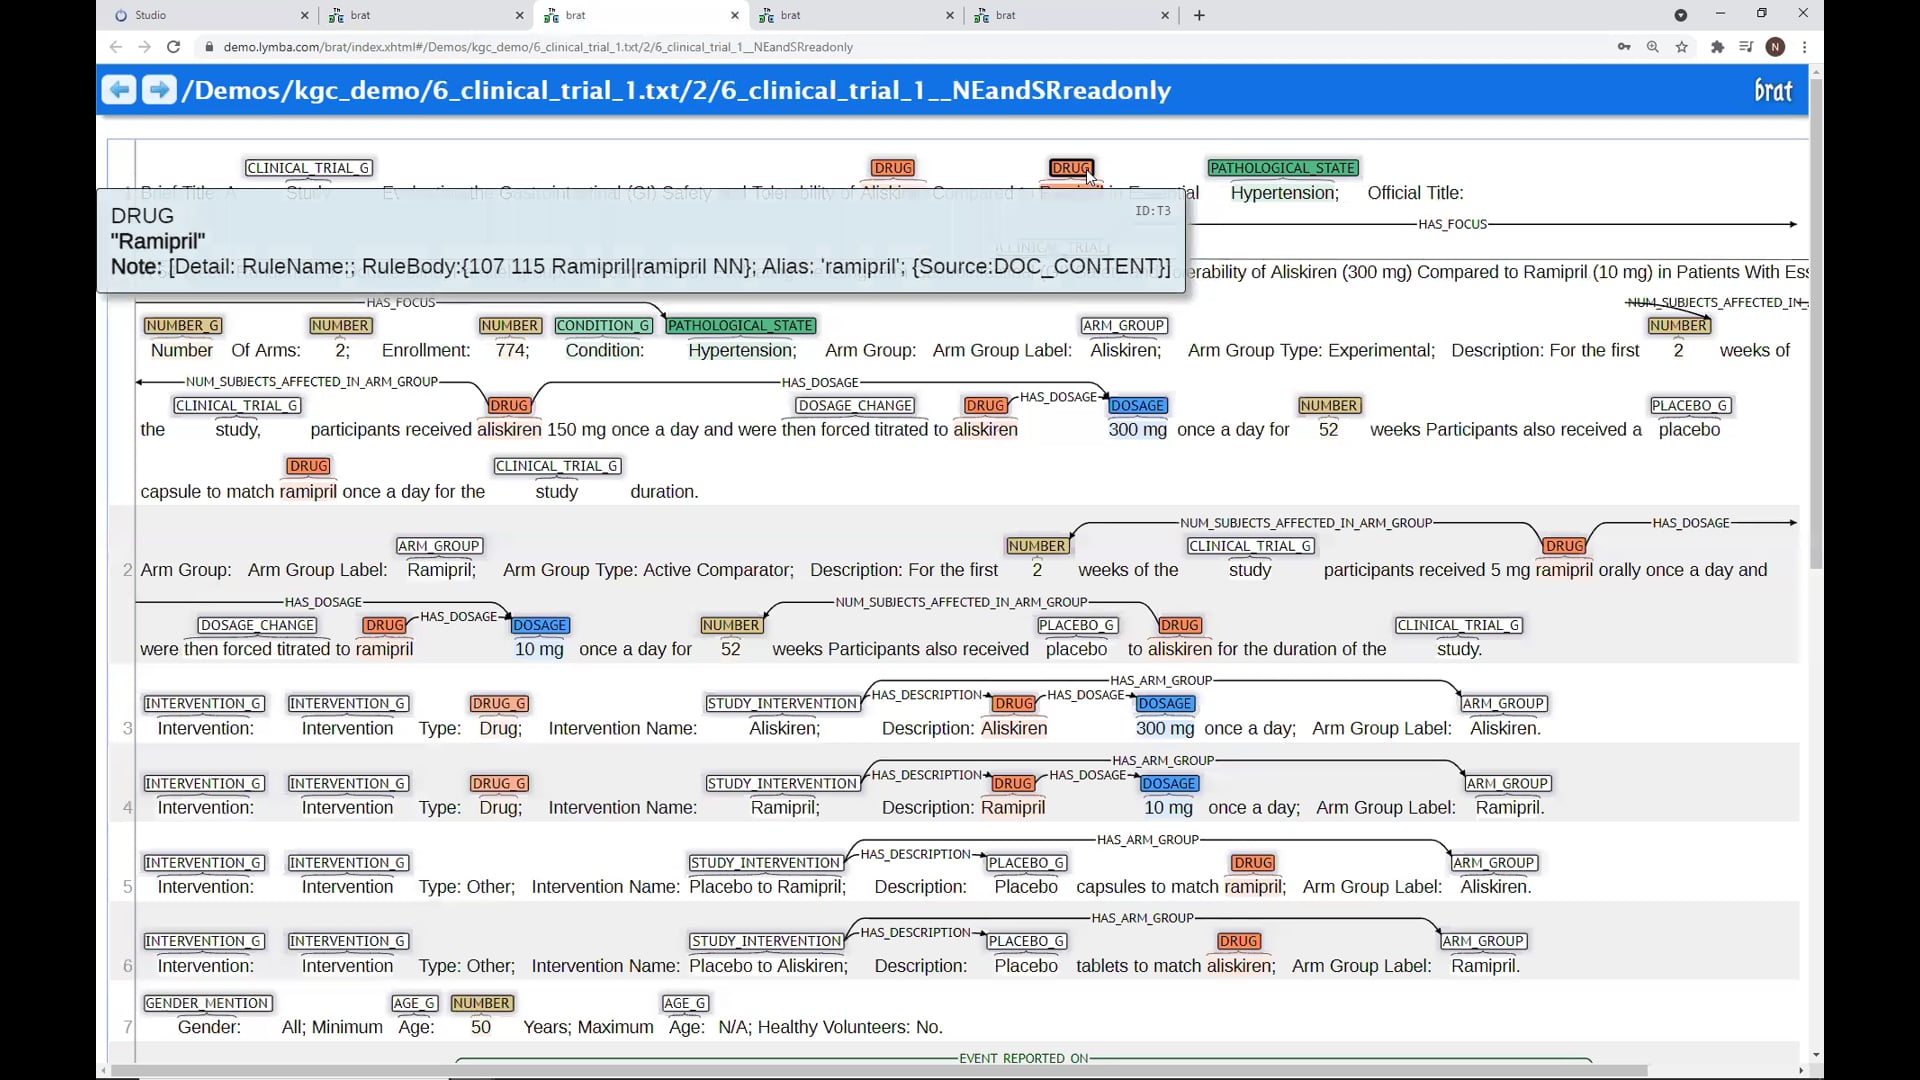Reload the page with browser refresh icon

[x=173, y=47]
